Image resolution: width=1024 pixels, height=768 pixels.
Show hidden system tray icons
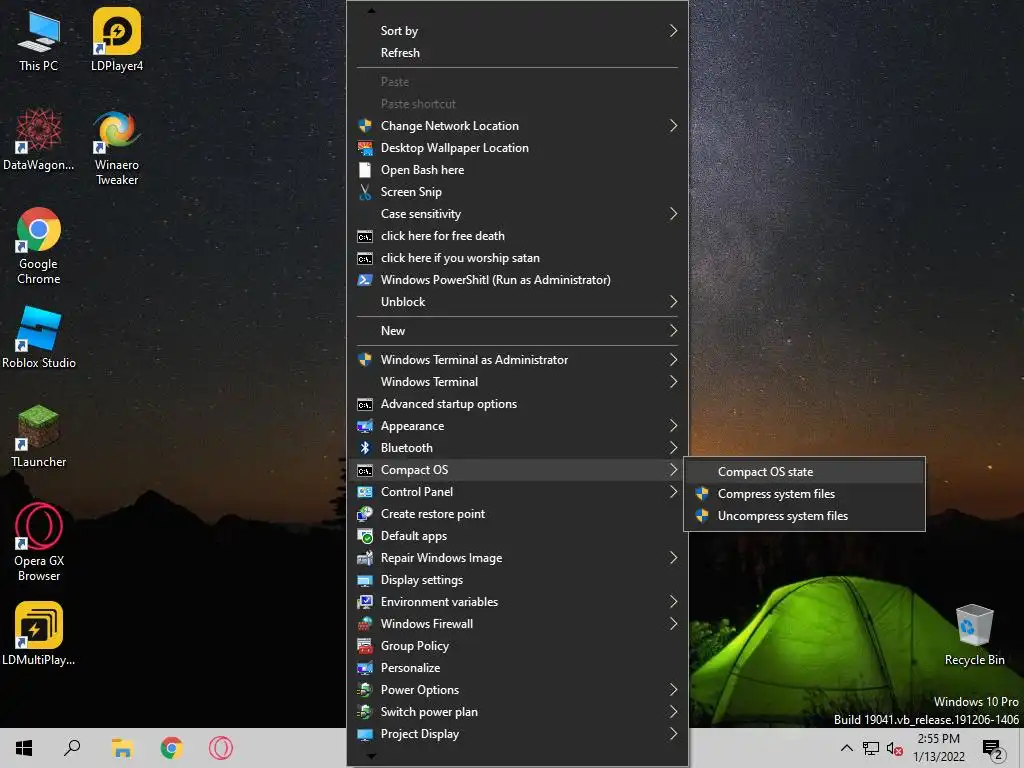click(846, 748)
